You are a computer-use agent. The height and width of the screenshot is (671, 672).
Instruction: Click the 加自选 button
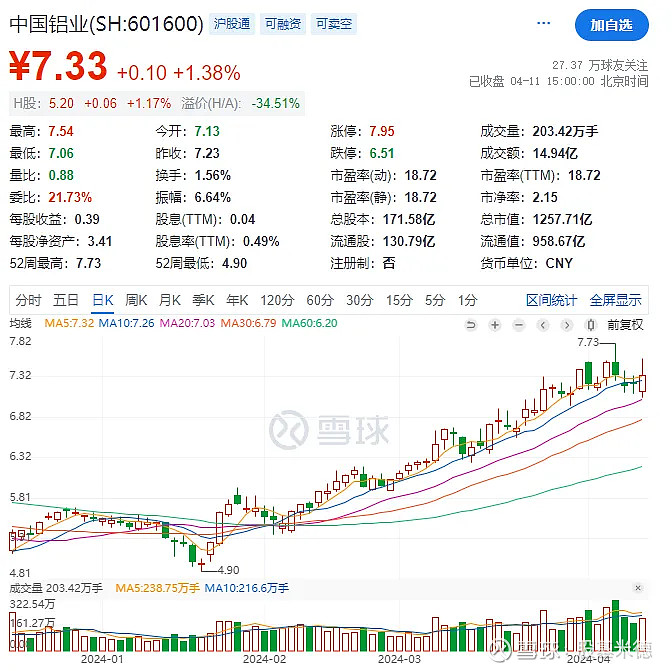pyautogui.click(x=612, y=25)
